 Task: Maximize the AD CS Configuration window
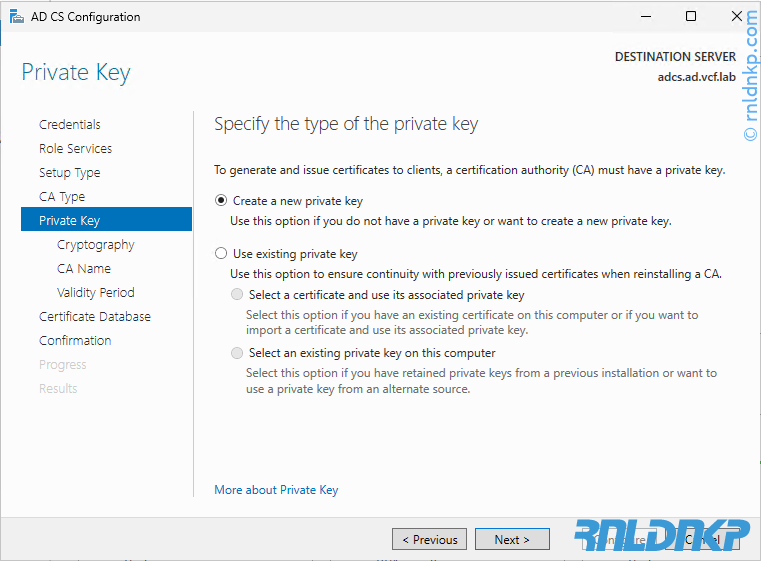coord(691,16)
